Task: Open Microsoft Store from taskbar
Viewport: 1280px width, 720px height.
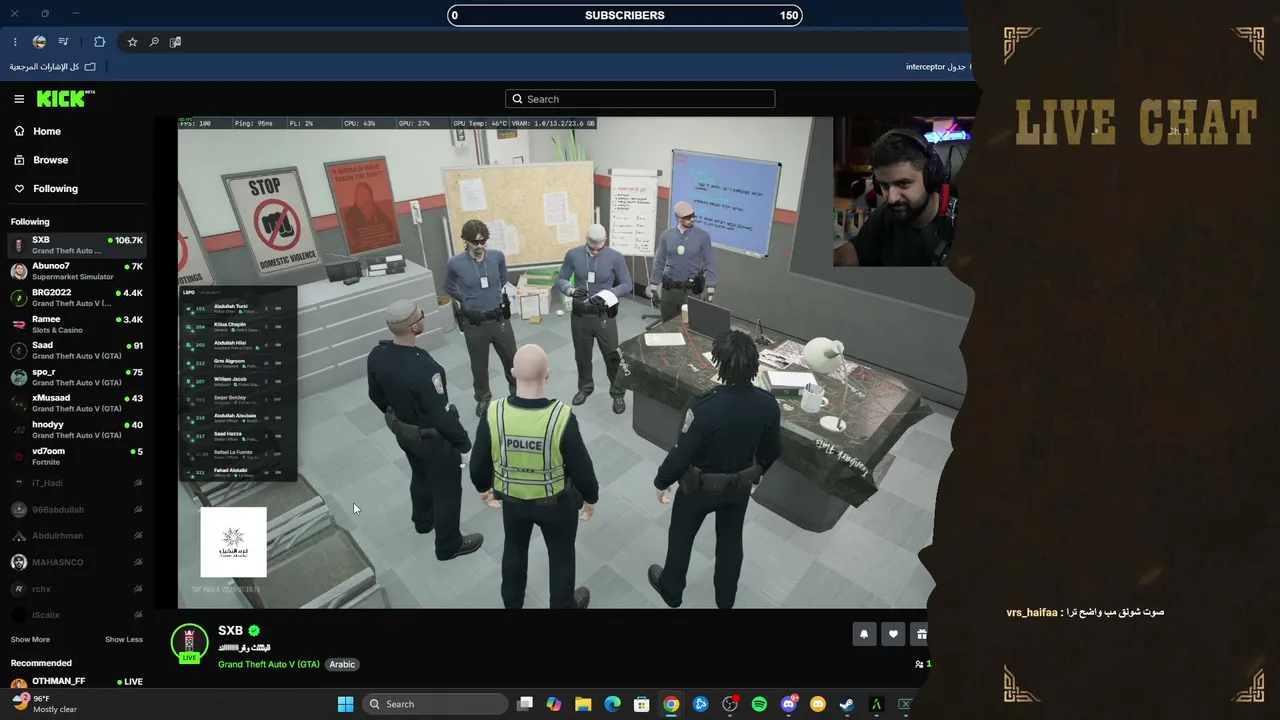Action: [x=642, y=704]
